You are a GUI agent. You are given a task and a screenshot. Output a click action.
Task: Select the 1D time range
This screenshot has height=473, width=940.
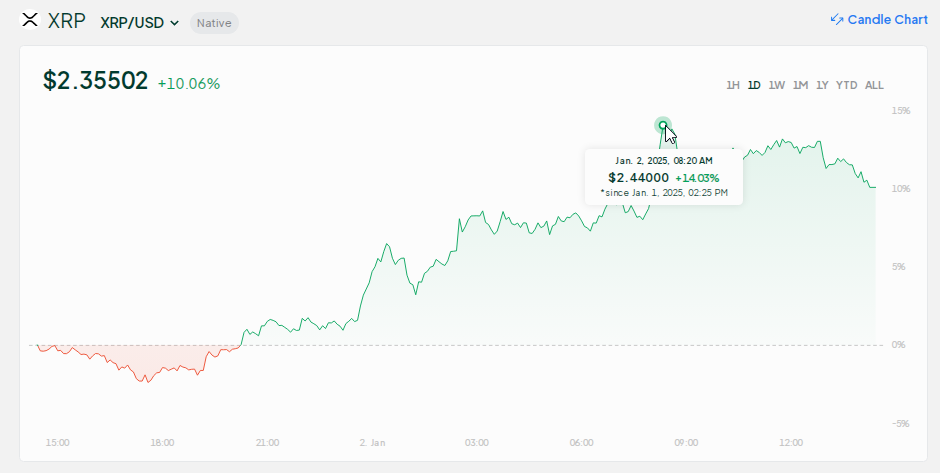click(x=754, y=85)
